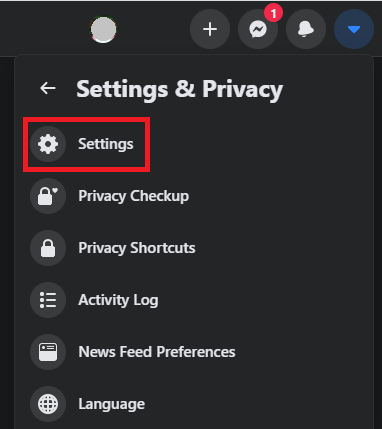Go back with the left arrow
Viewport: 382px width, 429px height.
48,88
